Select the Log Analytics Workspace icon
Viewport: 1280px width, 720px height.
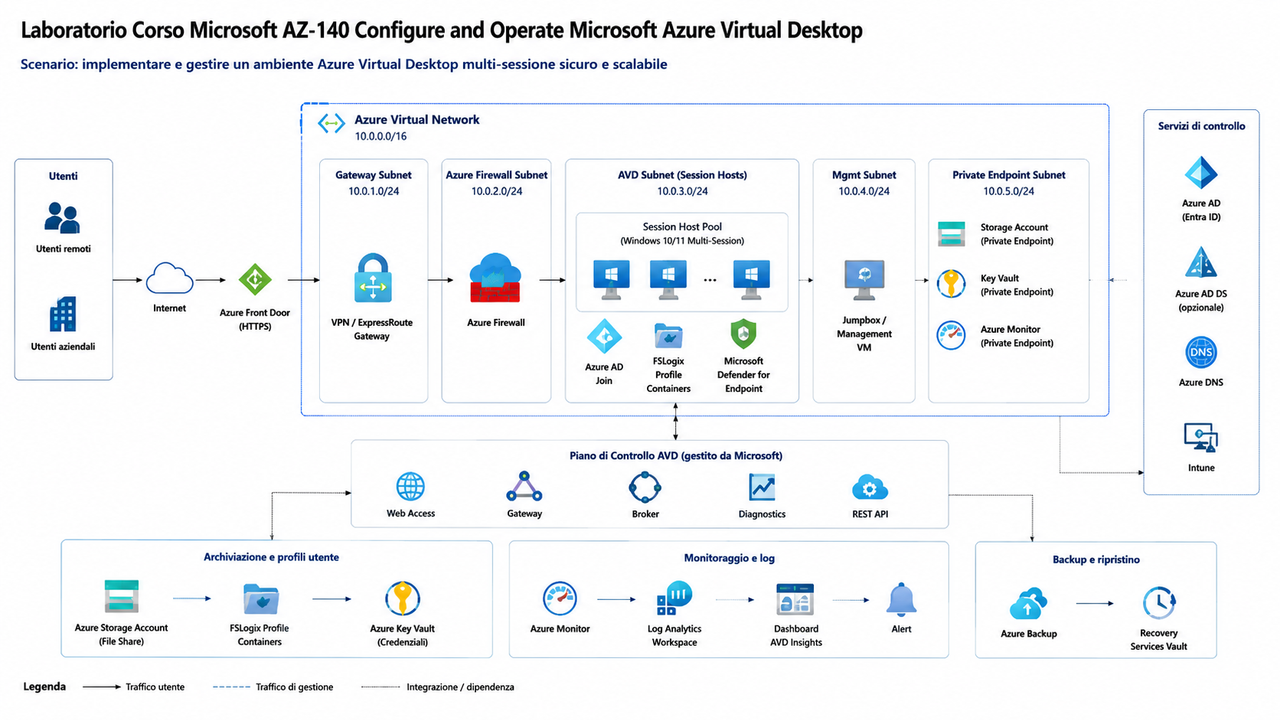click(675, 598)
